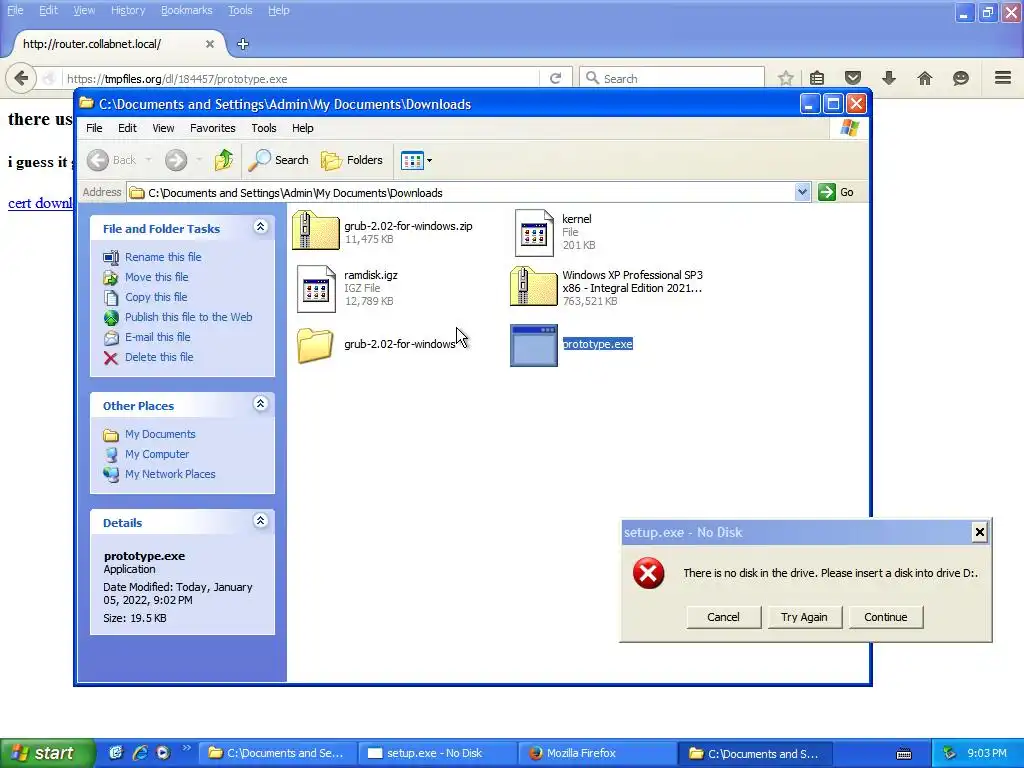Go to Firefox home page icon

[x=925, y=78]
